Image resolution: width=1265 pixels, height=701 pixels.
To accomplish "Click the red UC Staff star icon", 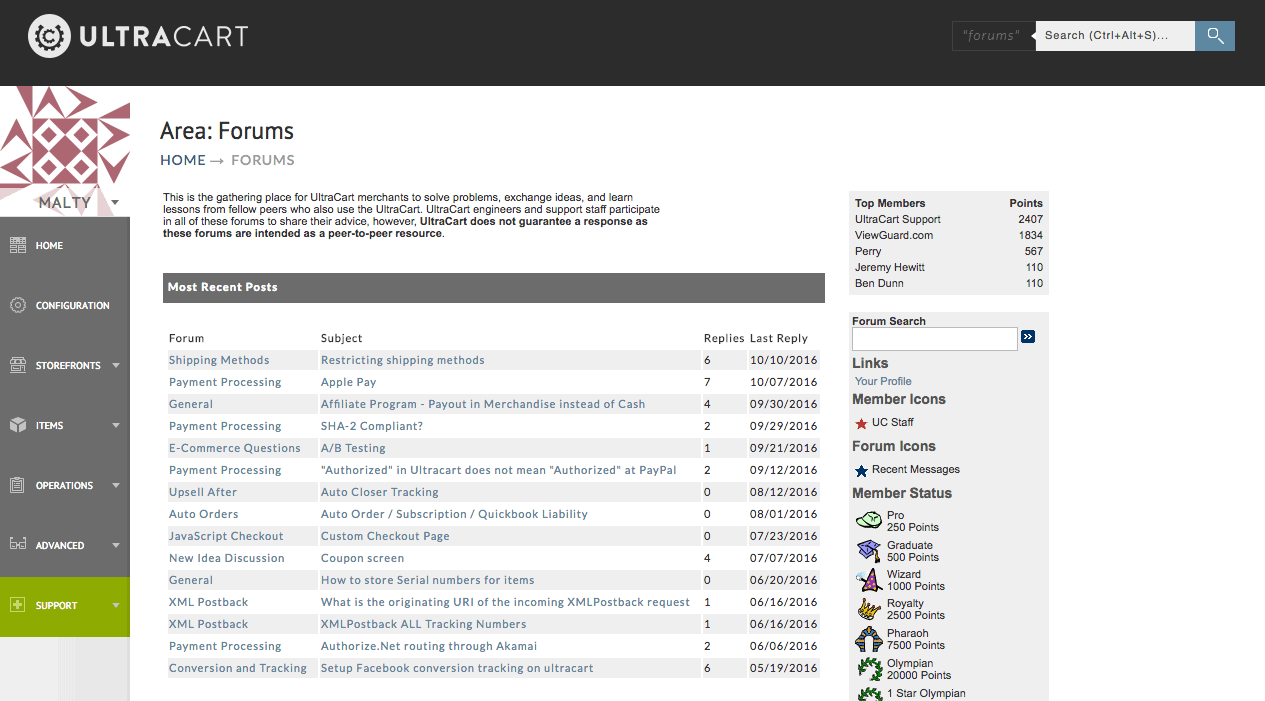I will click(x=861, y=423).
